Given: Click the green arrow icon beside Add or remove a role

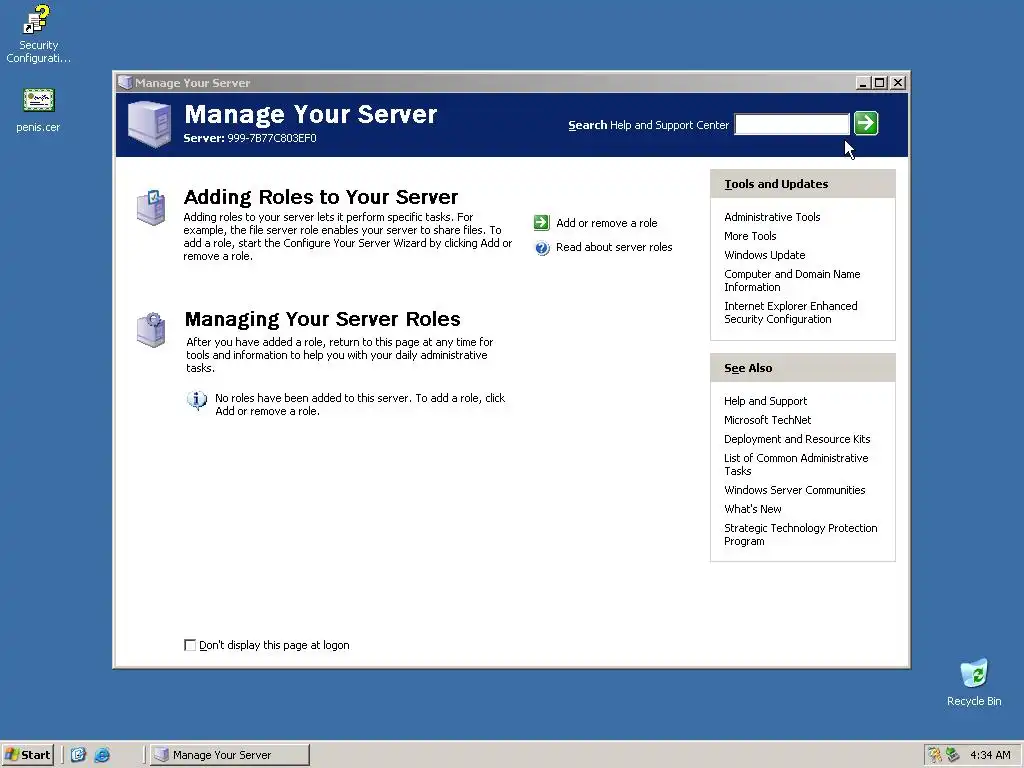Looking at the screenshot, I should coord(541,223).
